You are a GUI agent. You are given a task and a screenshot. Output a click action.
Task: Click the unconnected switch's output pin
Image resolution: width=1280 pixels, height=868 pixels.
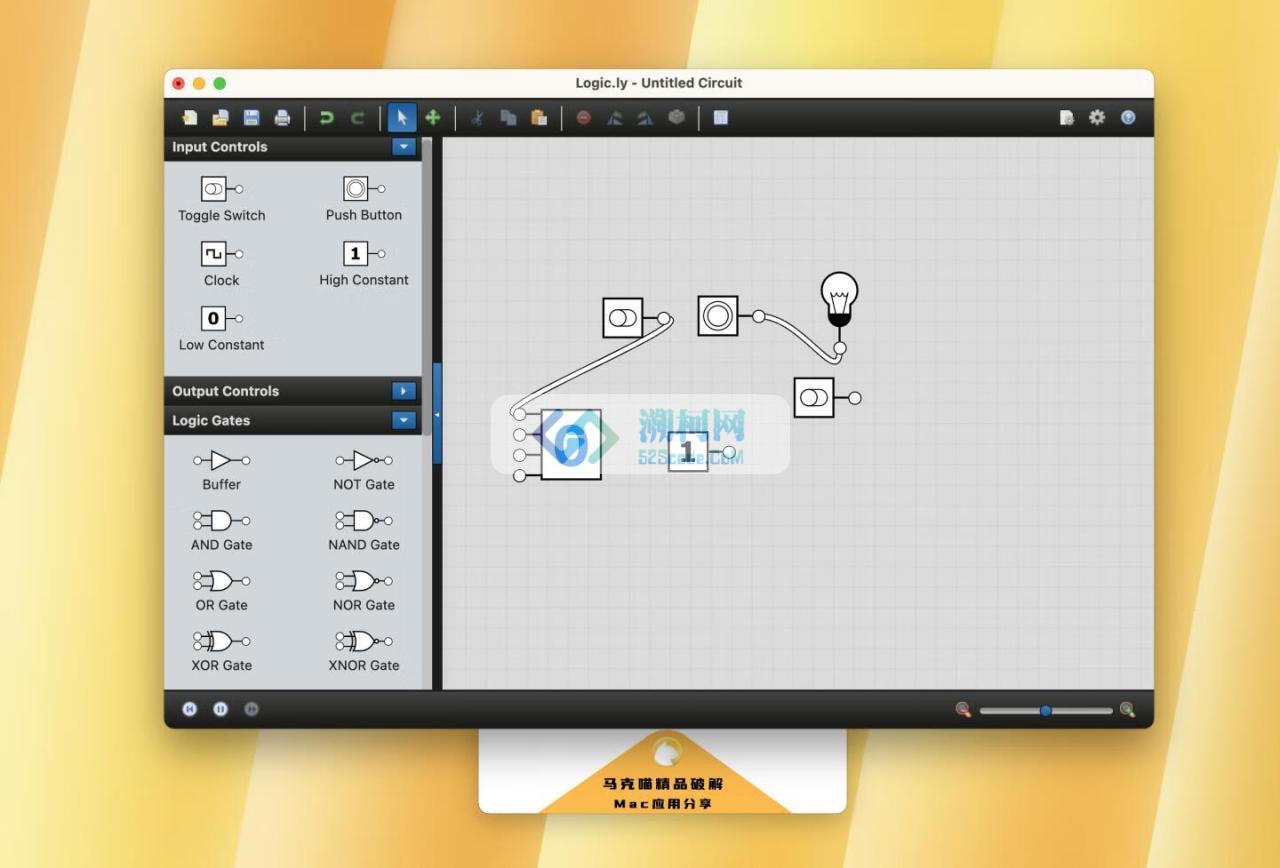(855, 397)
